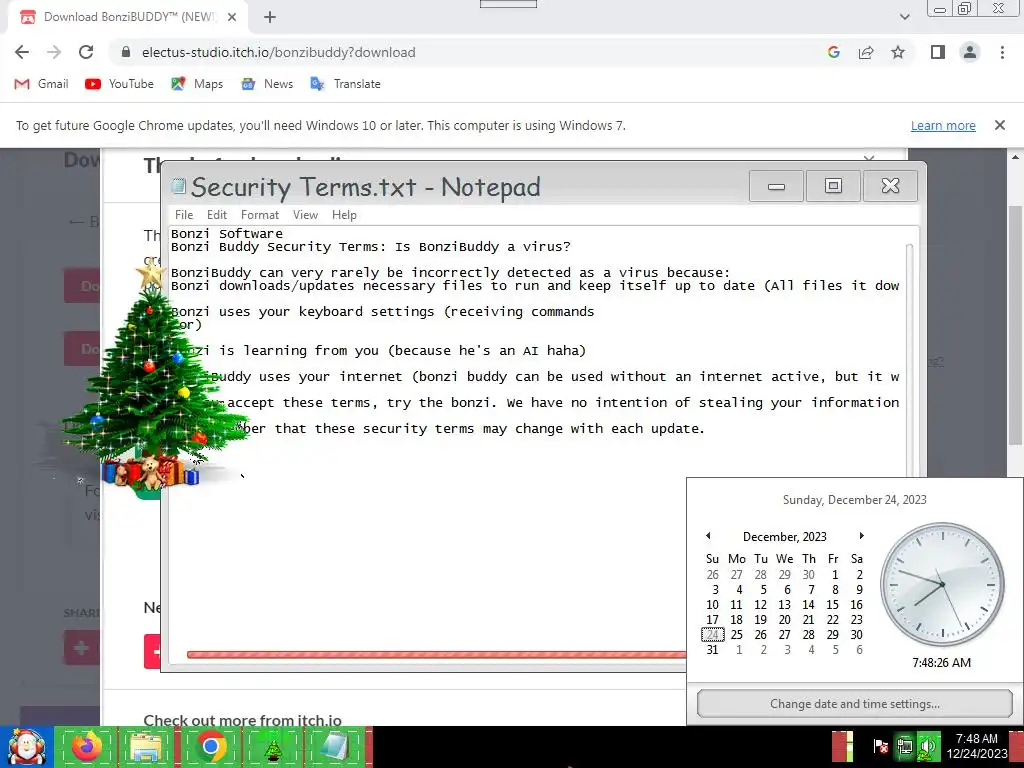Click the analog clock face
This screenshot has width=1024, height=768.
942,584
